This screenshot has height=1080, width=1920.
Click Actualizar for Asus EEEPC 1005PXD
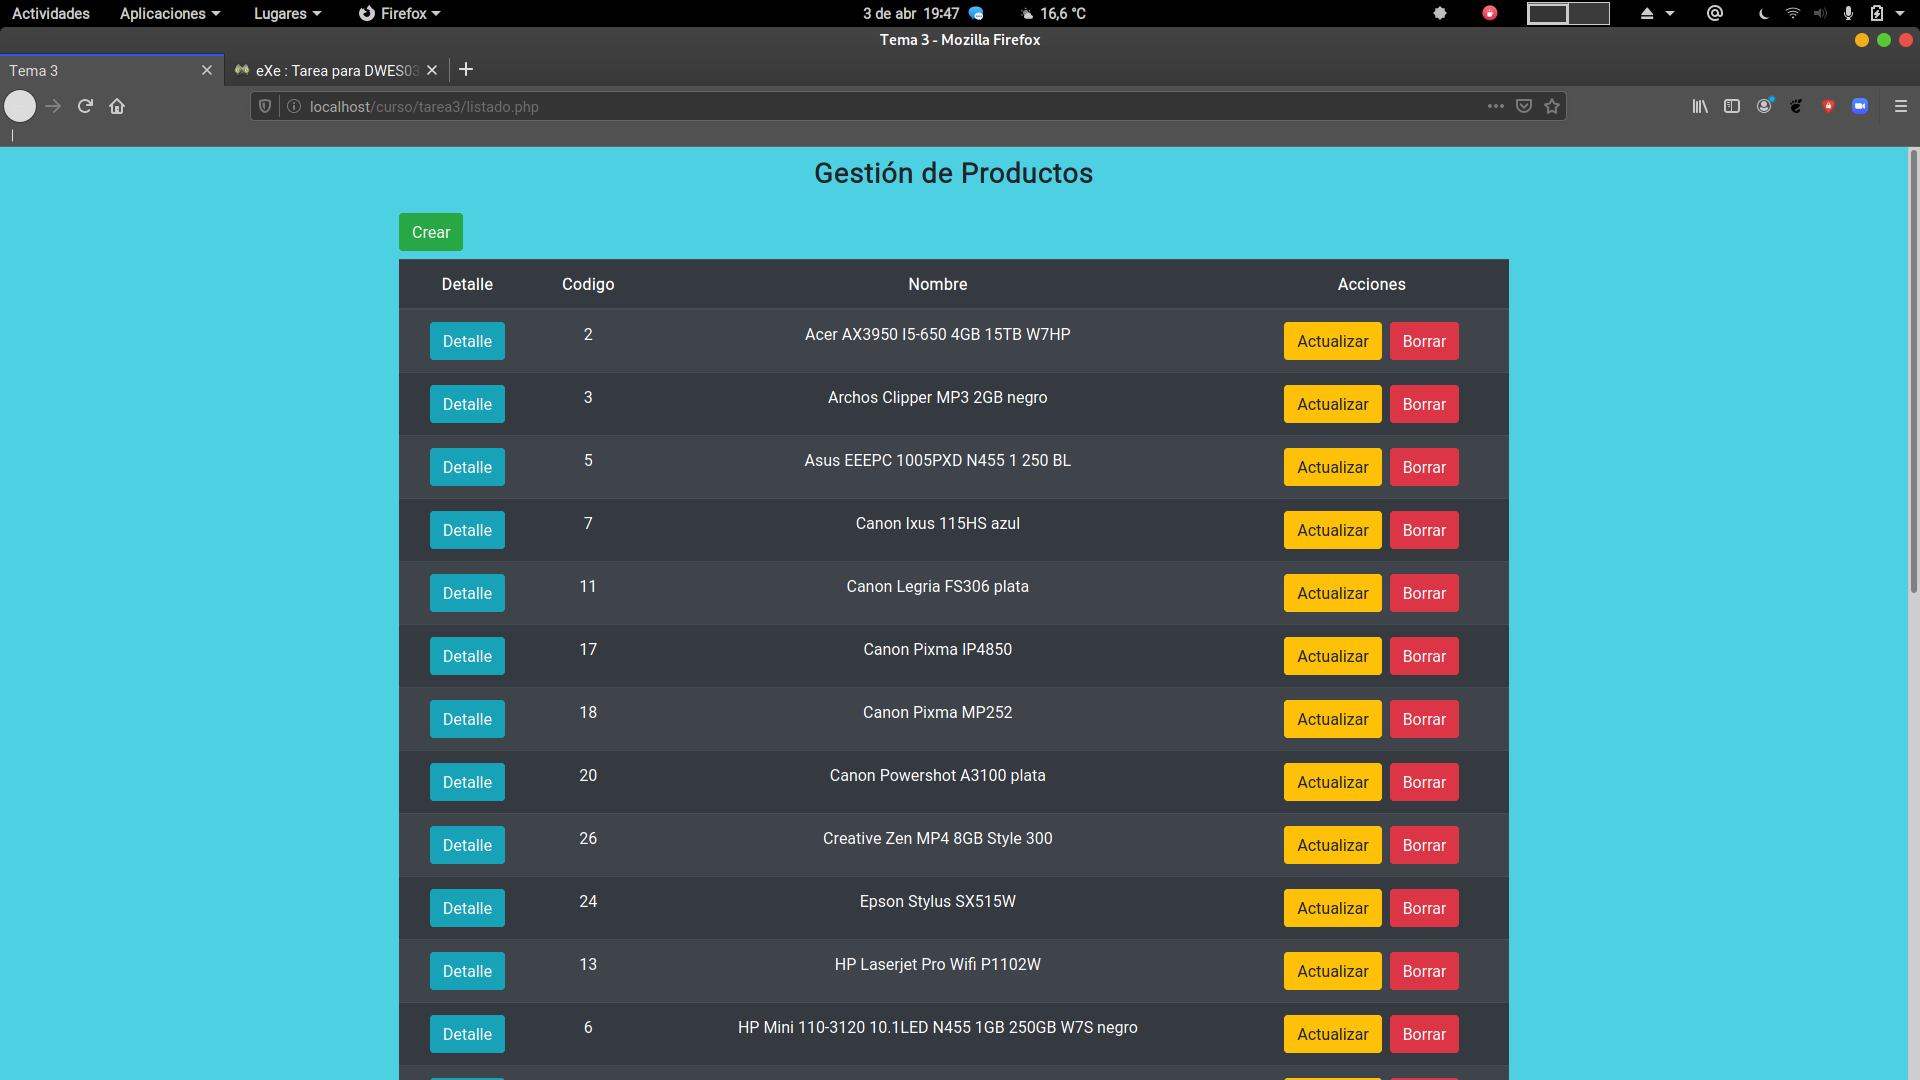click(1332, 467)
